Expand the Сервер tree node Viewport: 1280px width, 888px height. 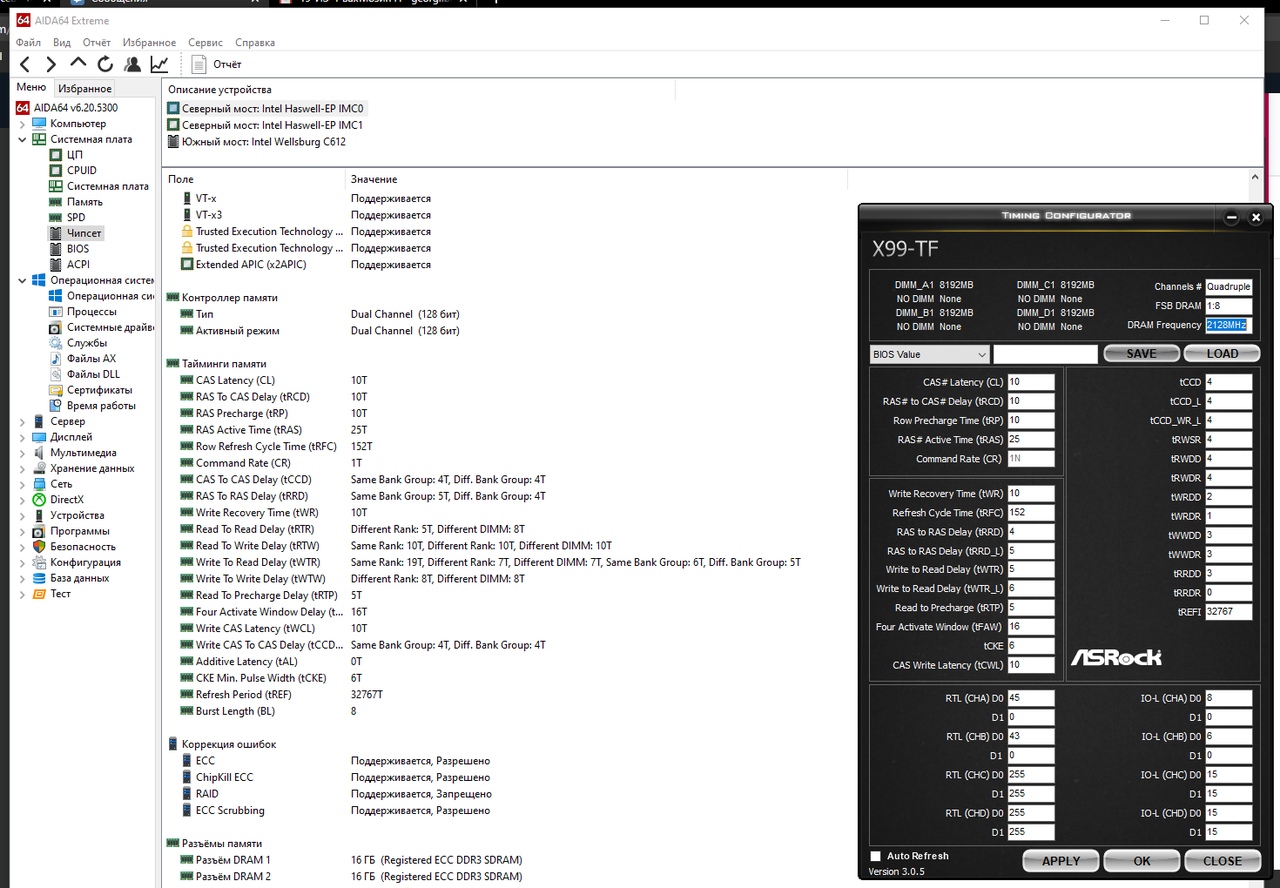pos(23,421)
